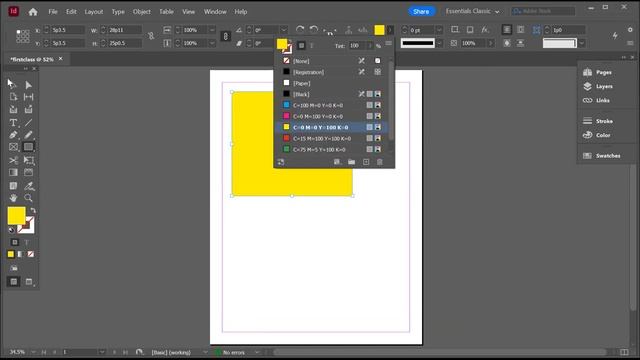Click the New Swatch plus icon

pyautogui.click(x=366, y=162)
